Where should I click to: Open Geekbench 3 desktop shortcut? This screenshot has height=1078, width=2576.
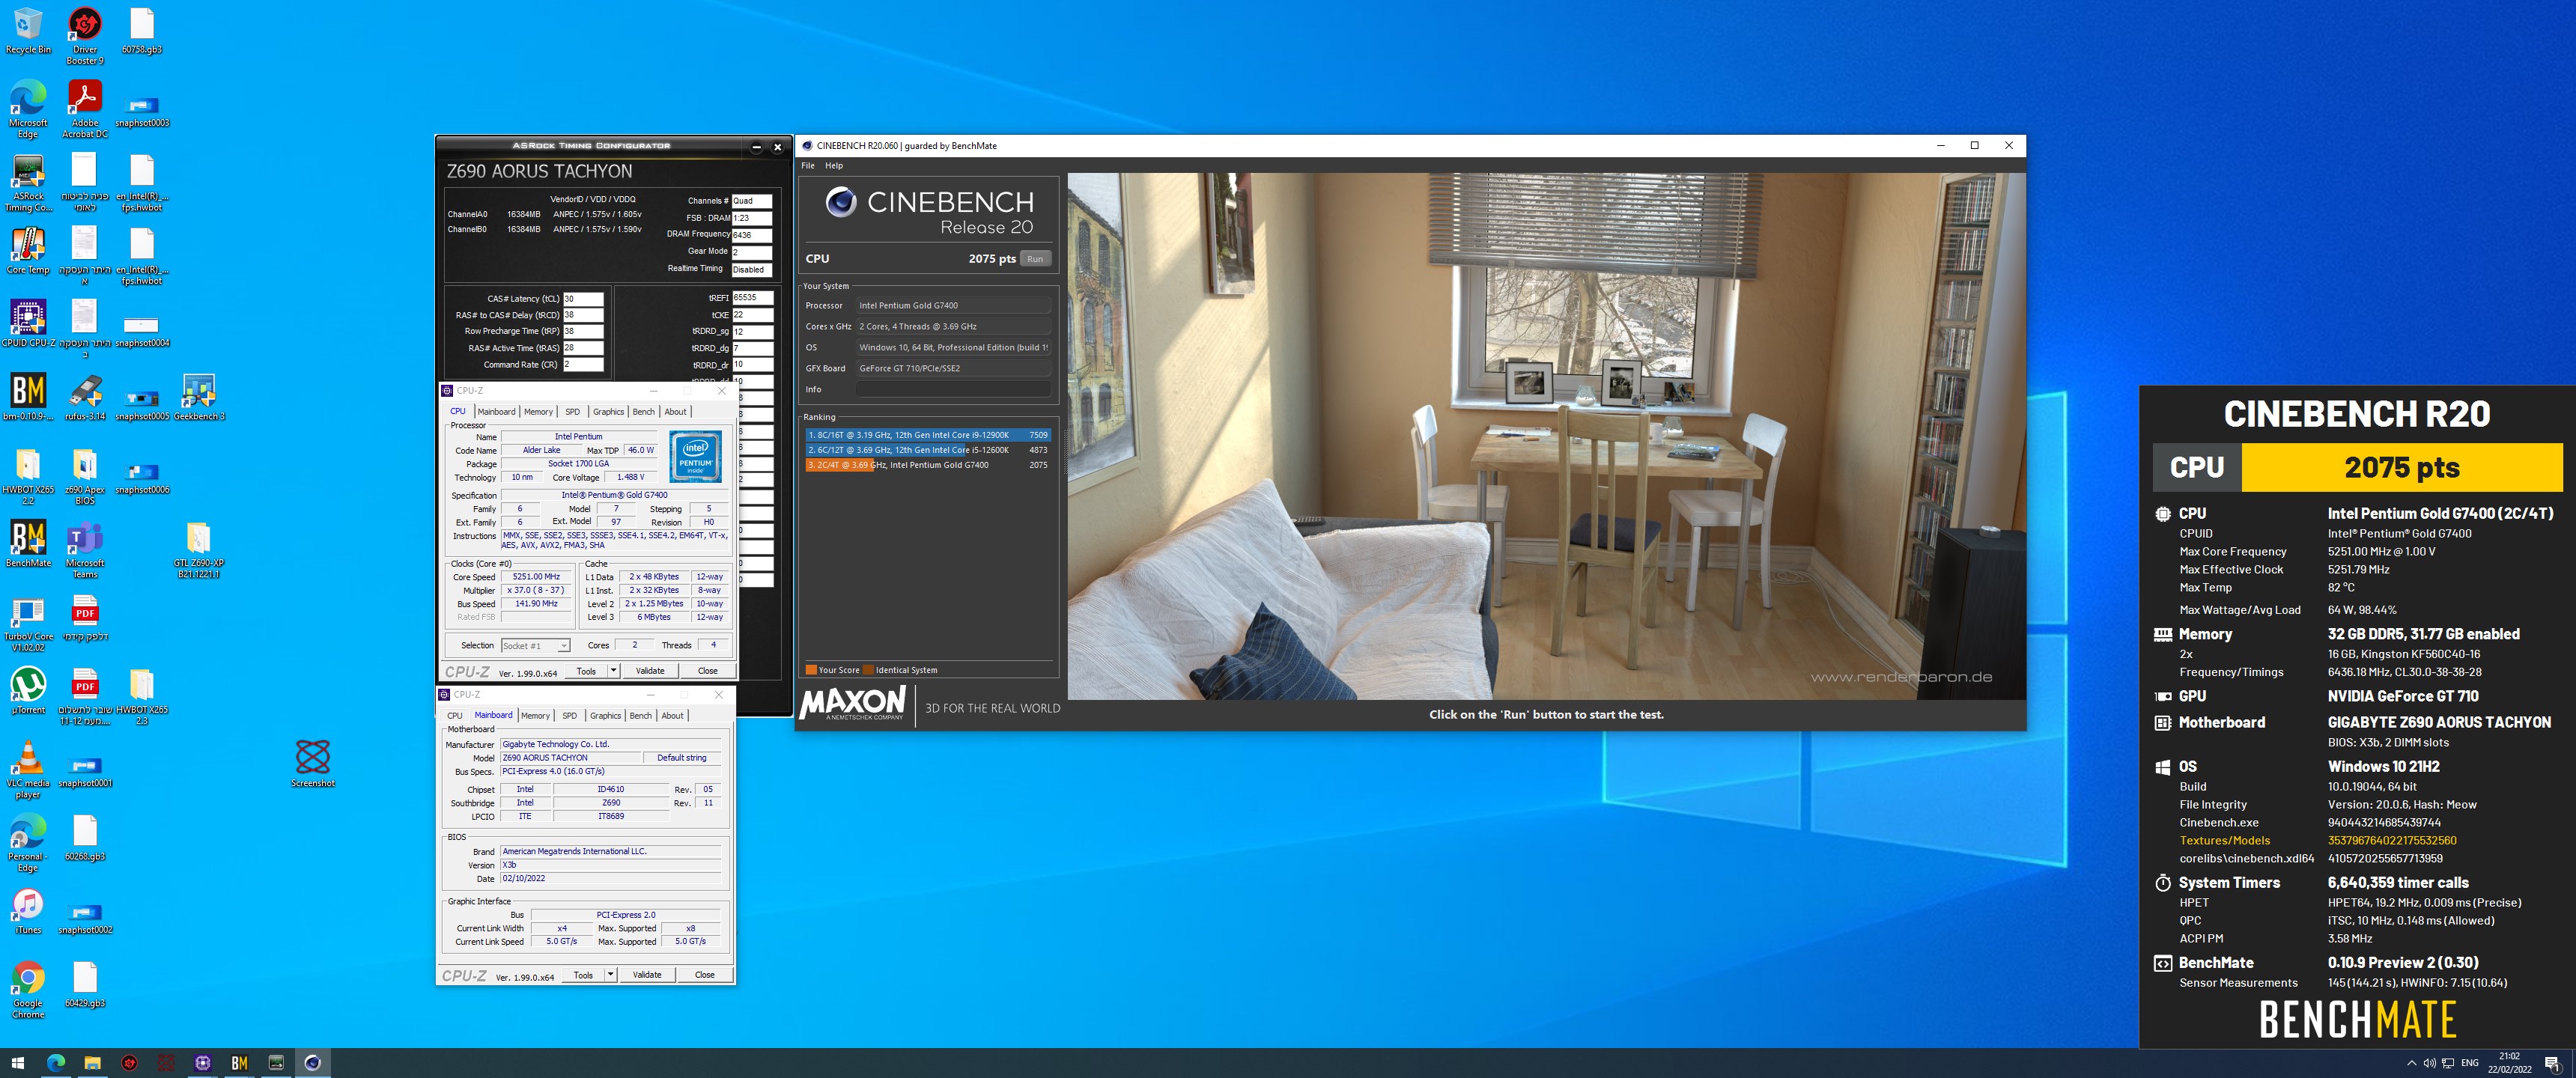(199, 397)
